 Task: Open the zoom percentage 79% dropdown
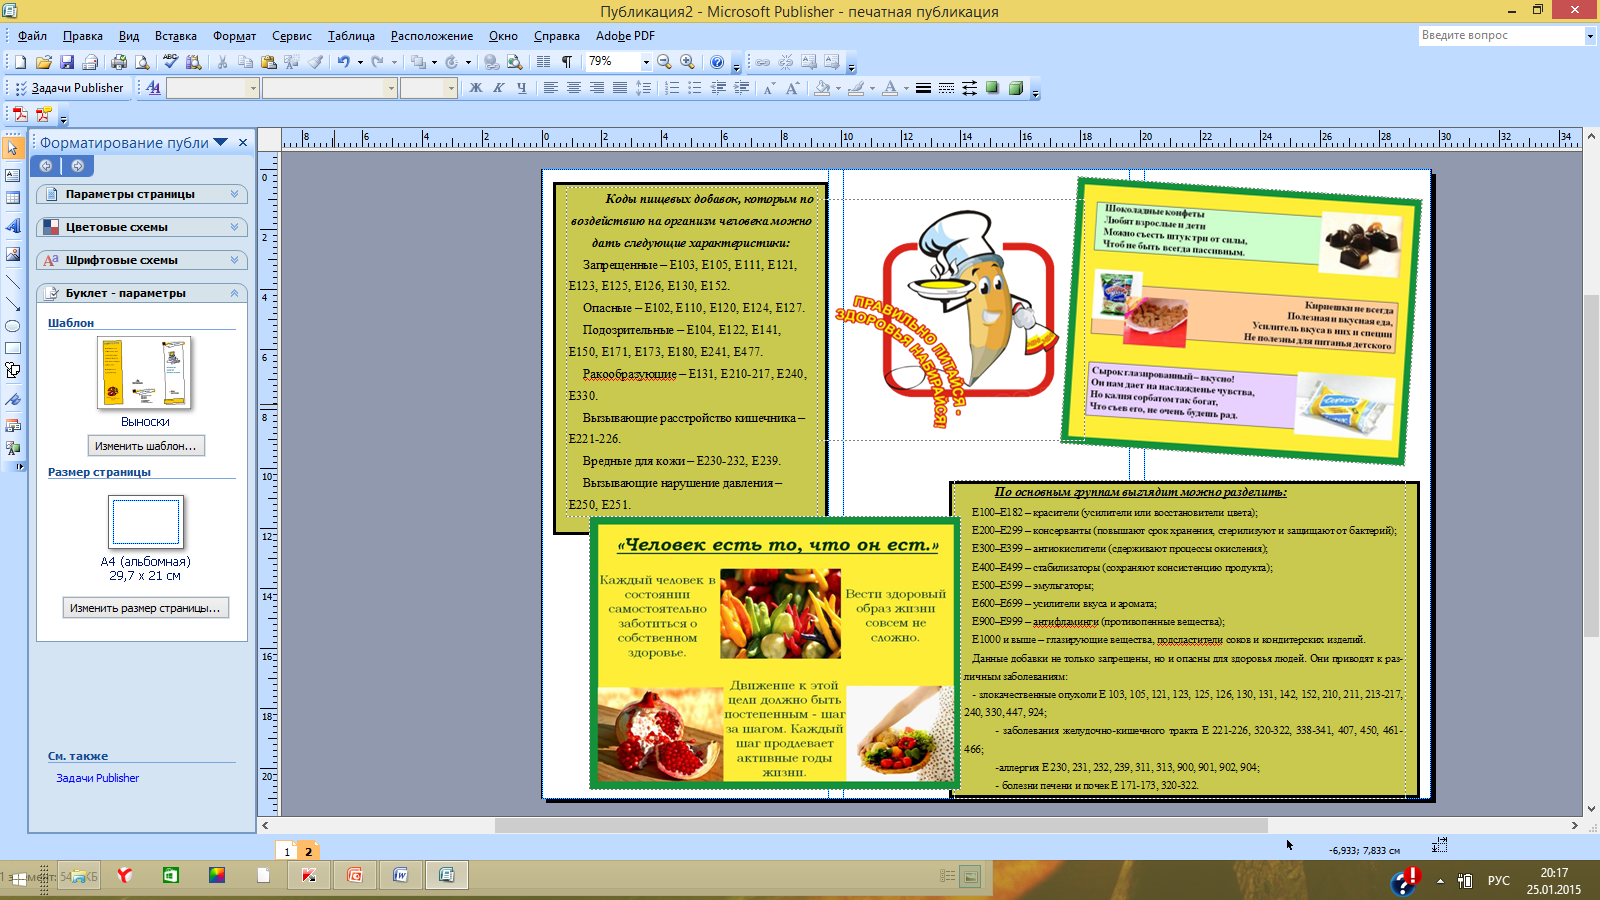tap(646, 62)
